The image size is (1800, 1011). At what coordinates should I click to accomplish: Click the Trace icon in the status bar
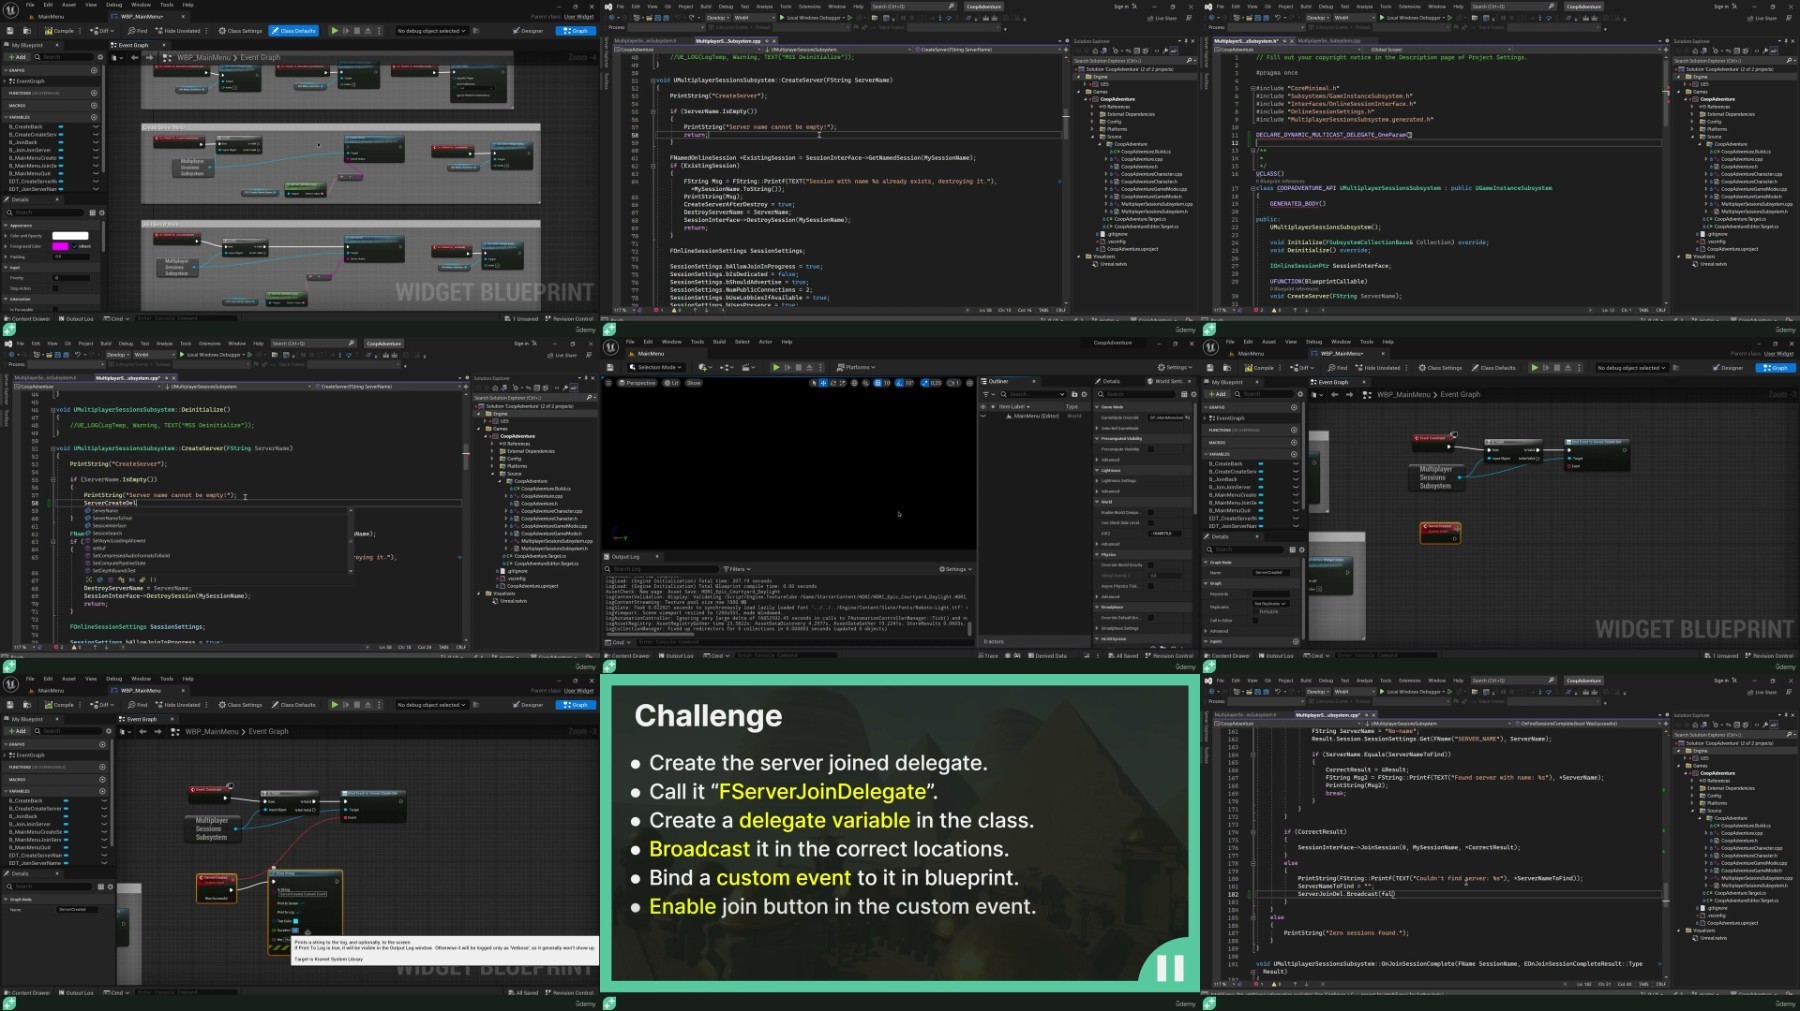(987, 656)
